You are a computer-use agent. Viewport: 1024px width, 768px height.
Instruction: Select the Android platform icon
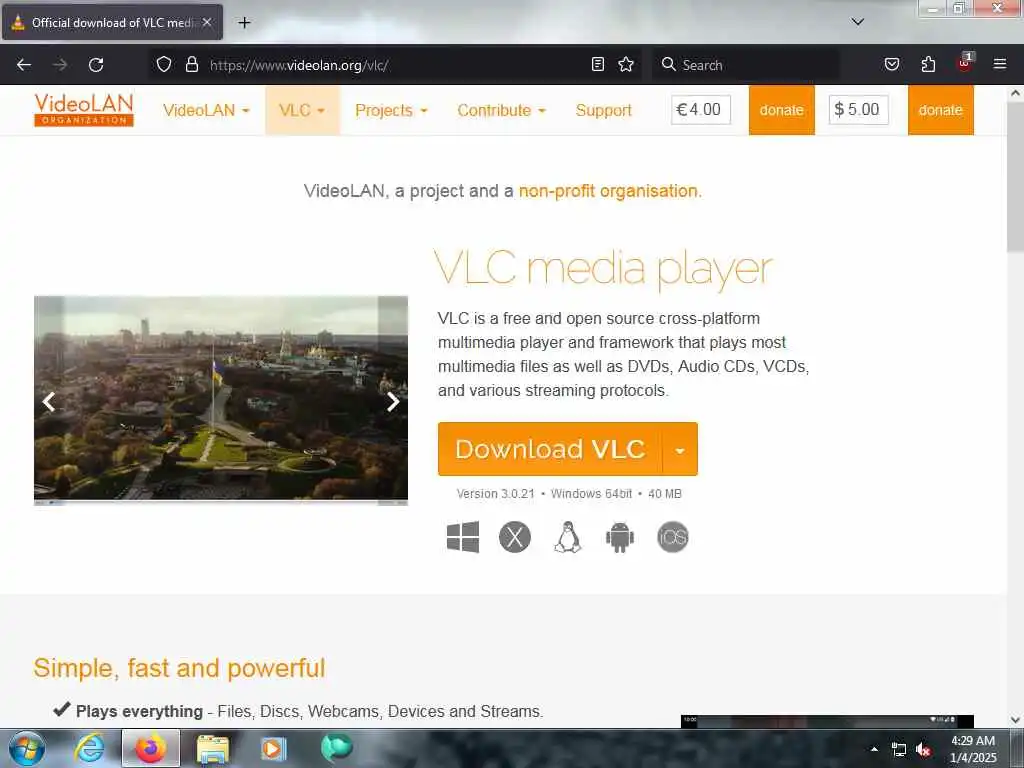tap(620, 537)
